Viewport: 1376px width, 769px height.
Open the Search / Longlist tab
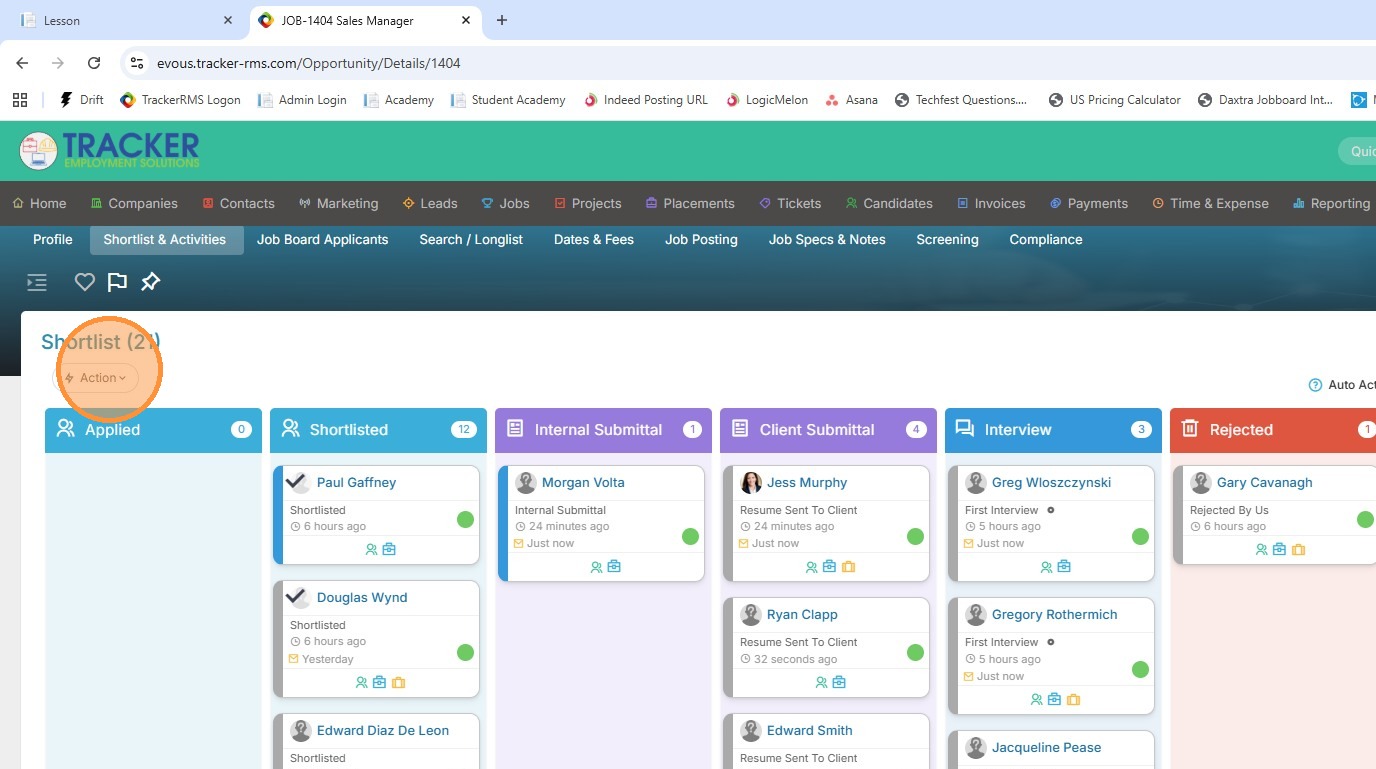coord(471,240)
